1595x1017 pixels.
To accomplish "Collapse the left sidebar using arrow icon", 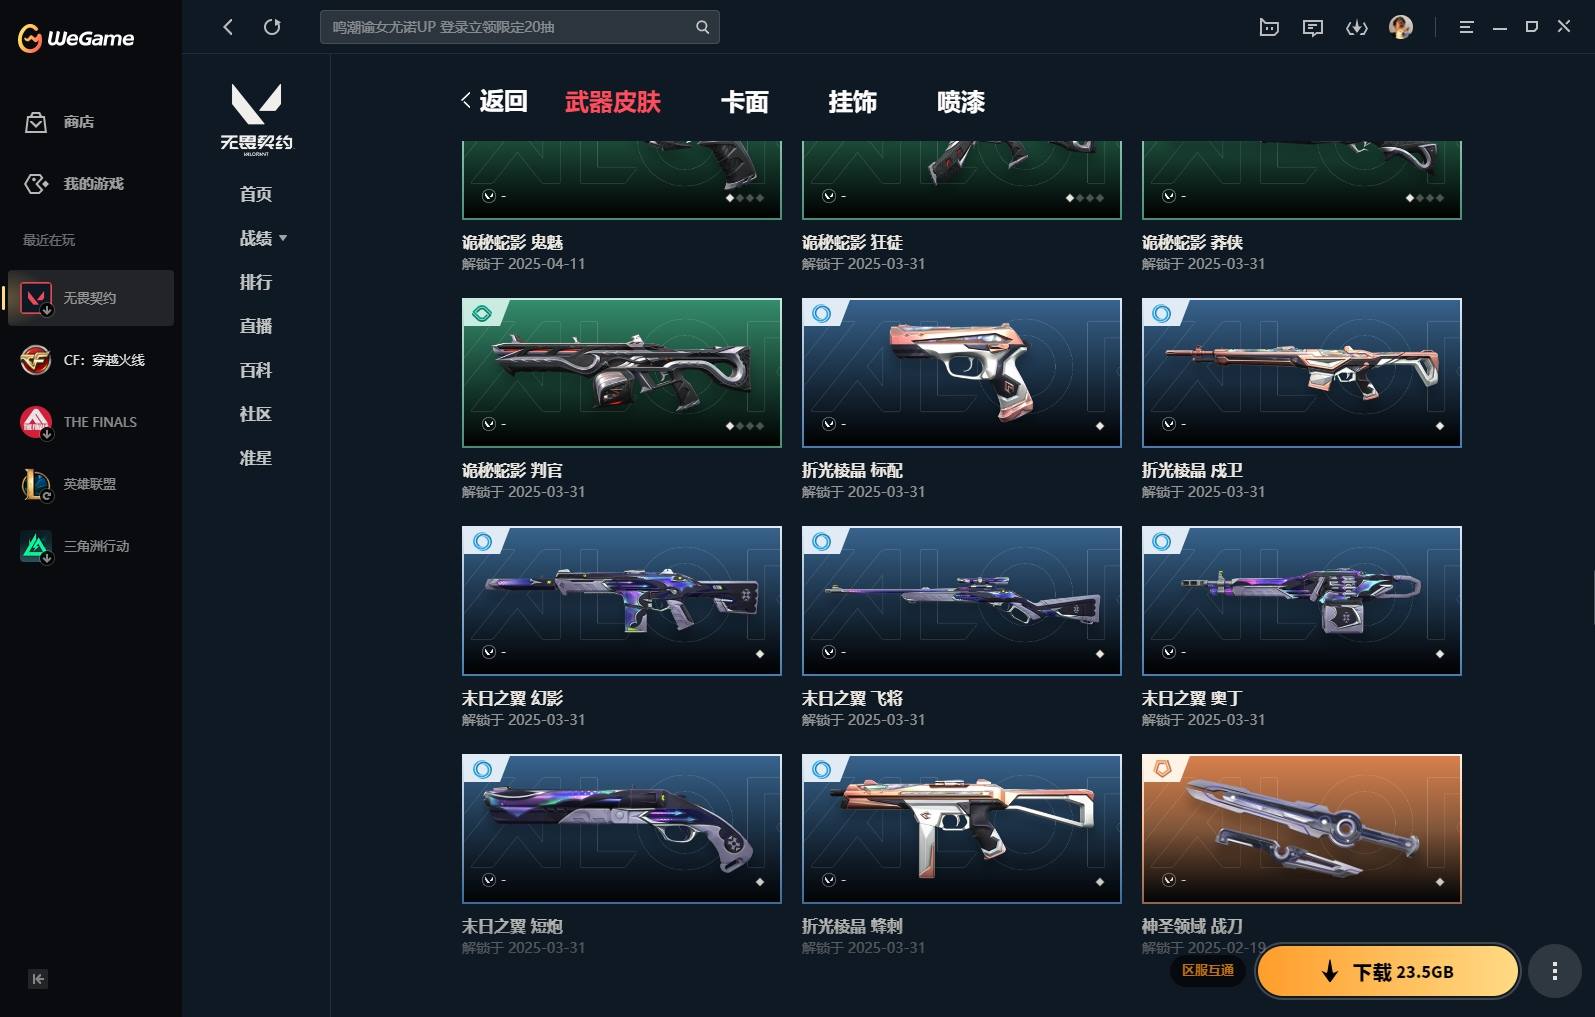I will tap(38, 979).
